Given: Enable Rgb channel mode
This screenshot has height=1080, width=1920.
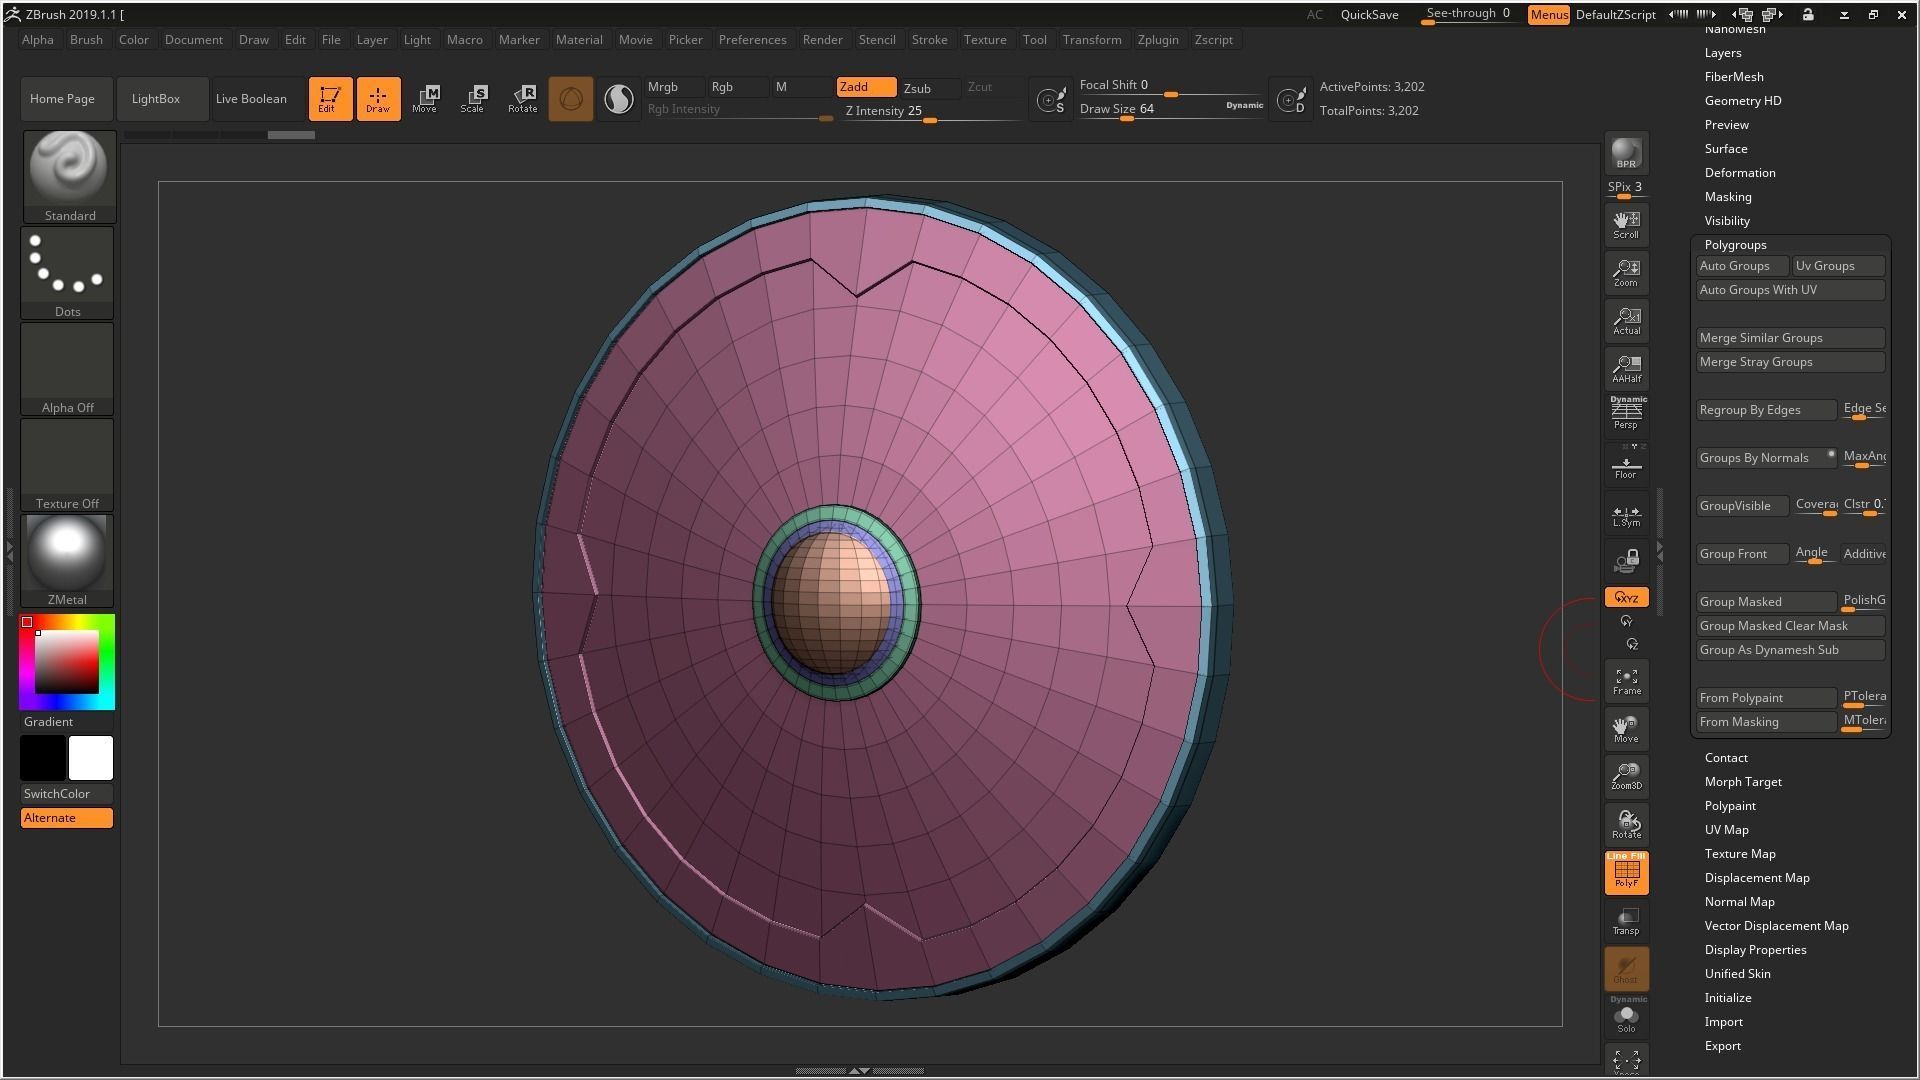Looking at the screenshot, I should [x=738, y=87].
